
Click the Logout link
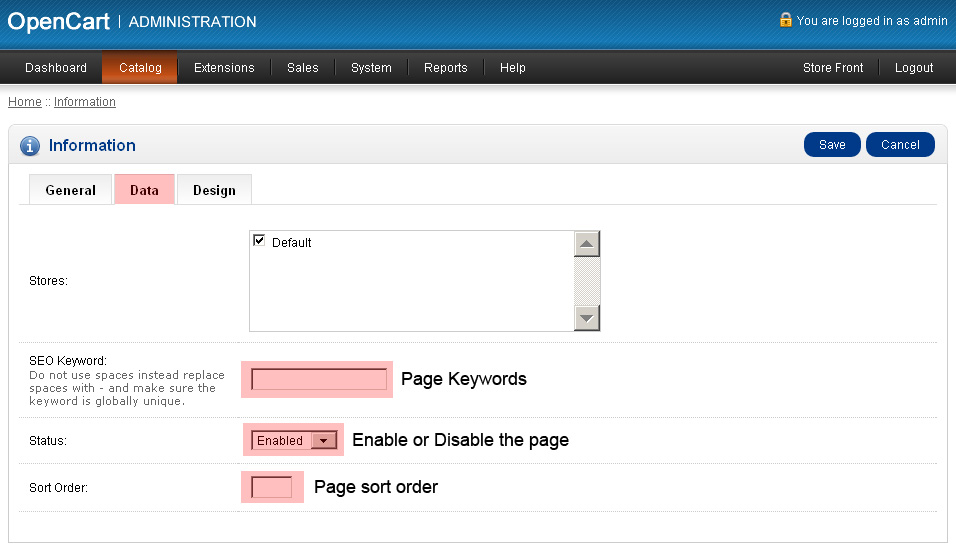tap(914, 68)
